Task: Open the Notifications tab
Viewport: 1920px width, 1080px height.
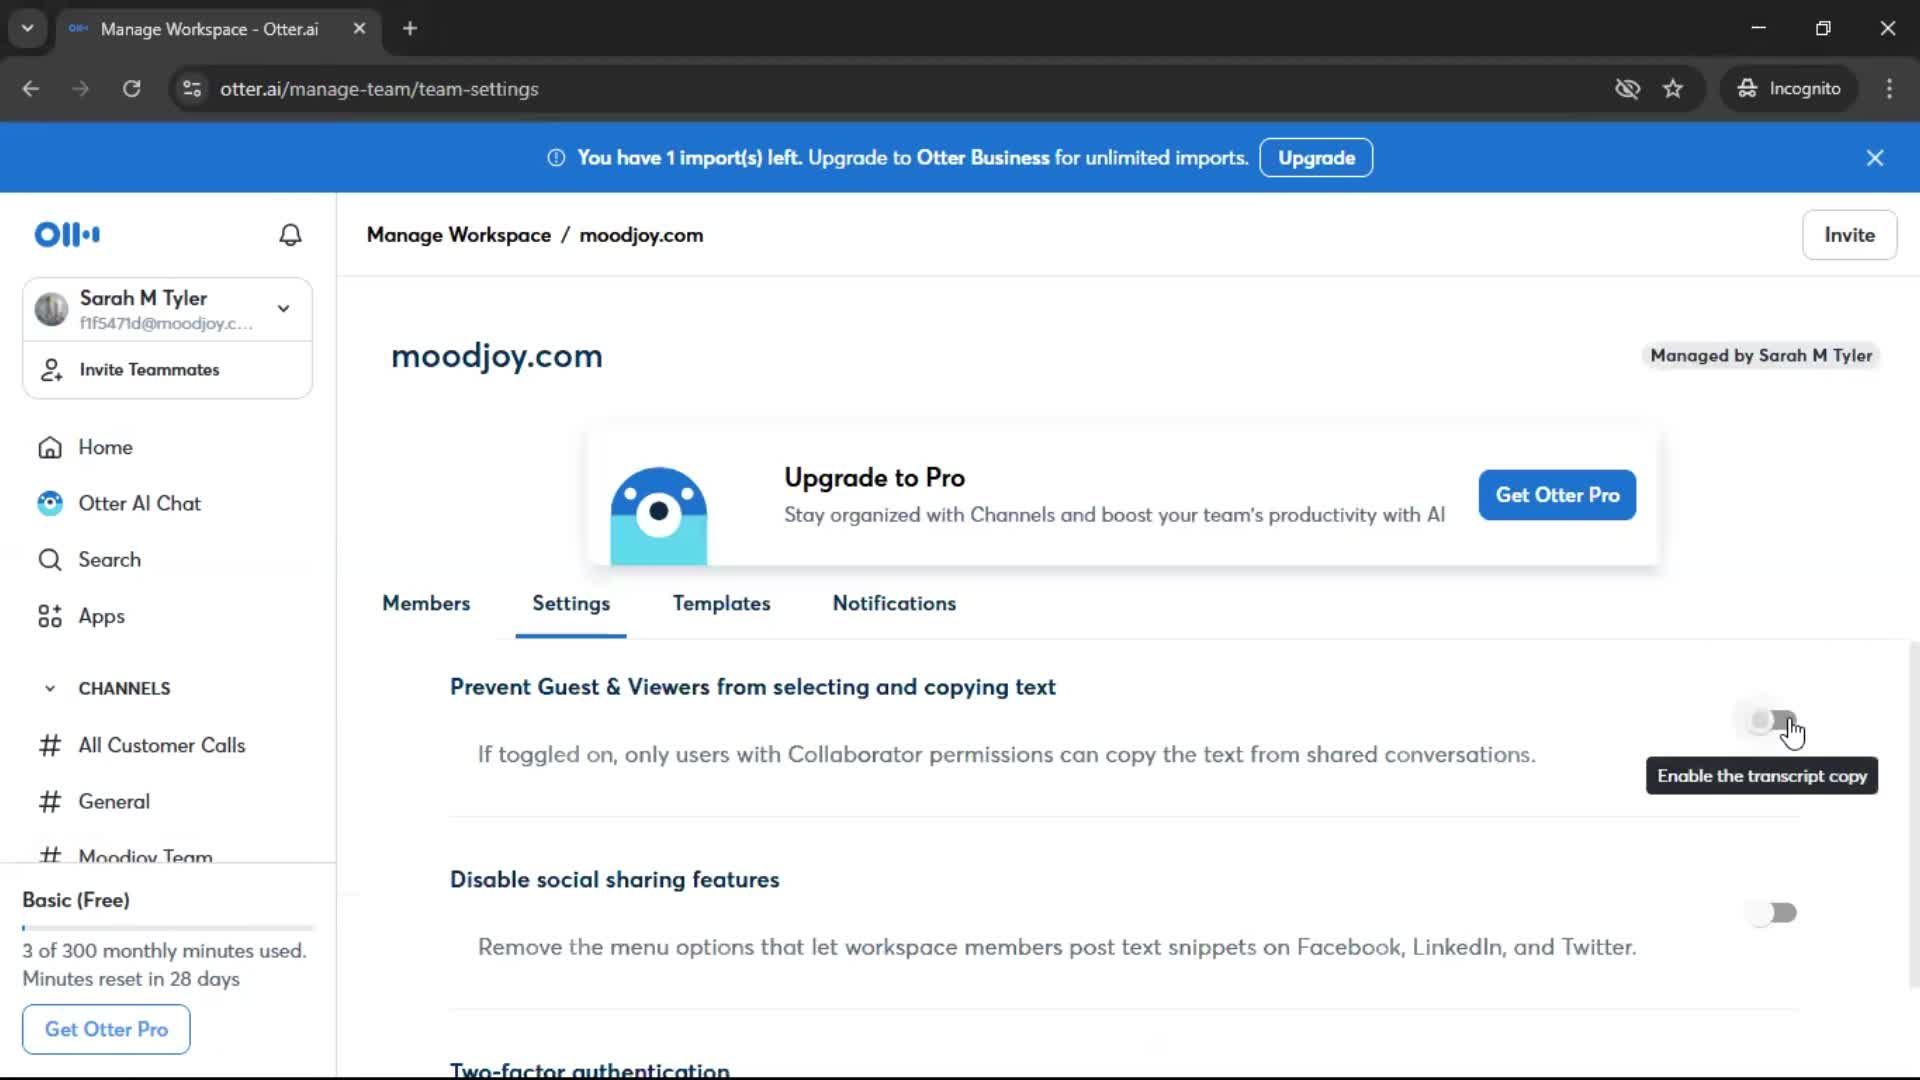Action: (x=894, y=604)
